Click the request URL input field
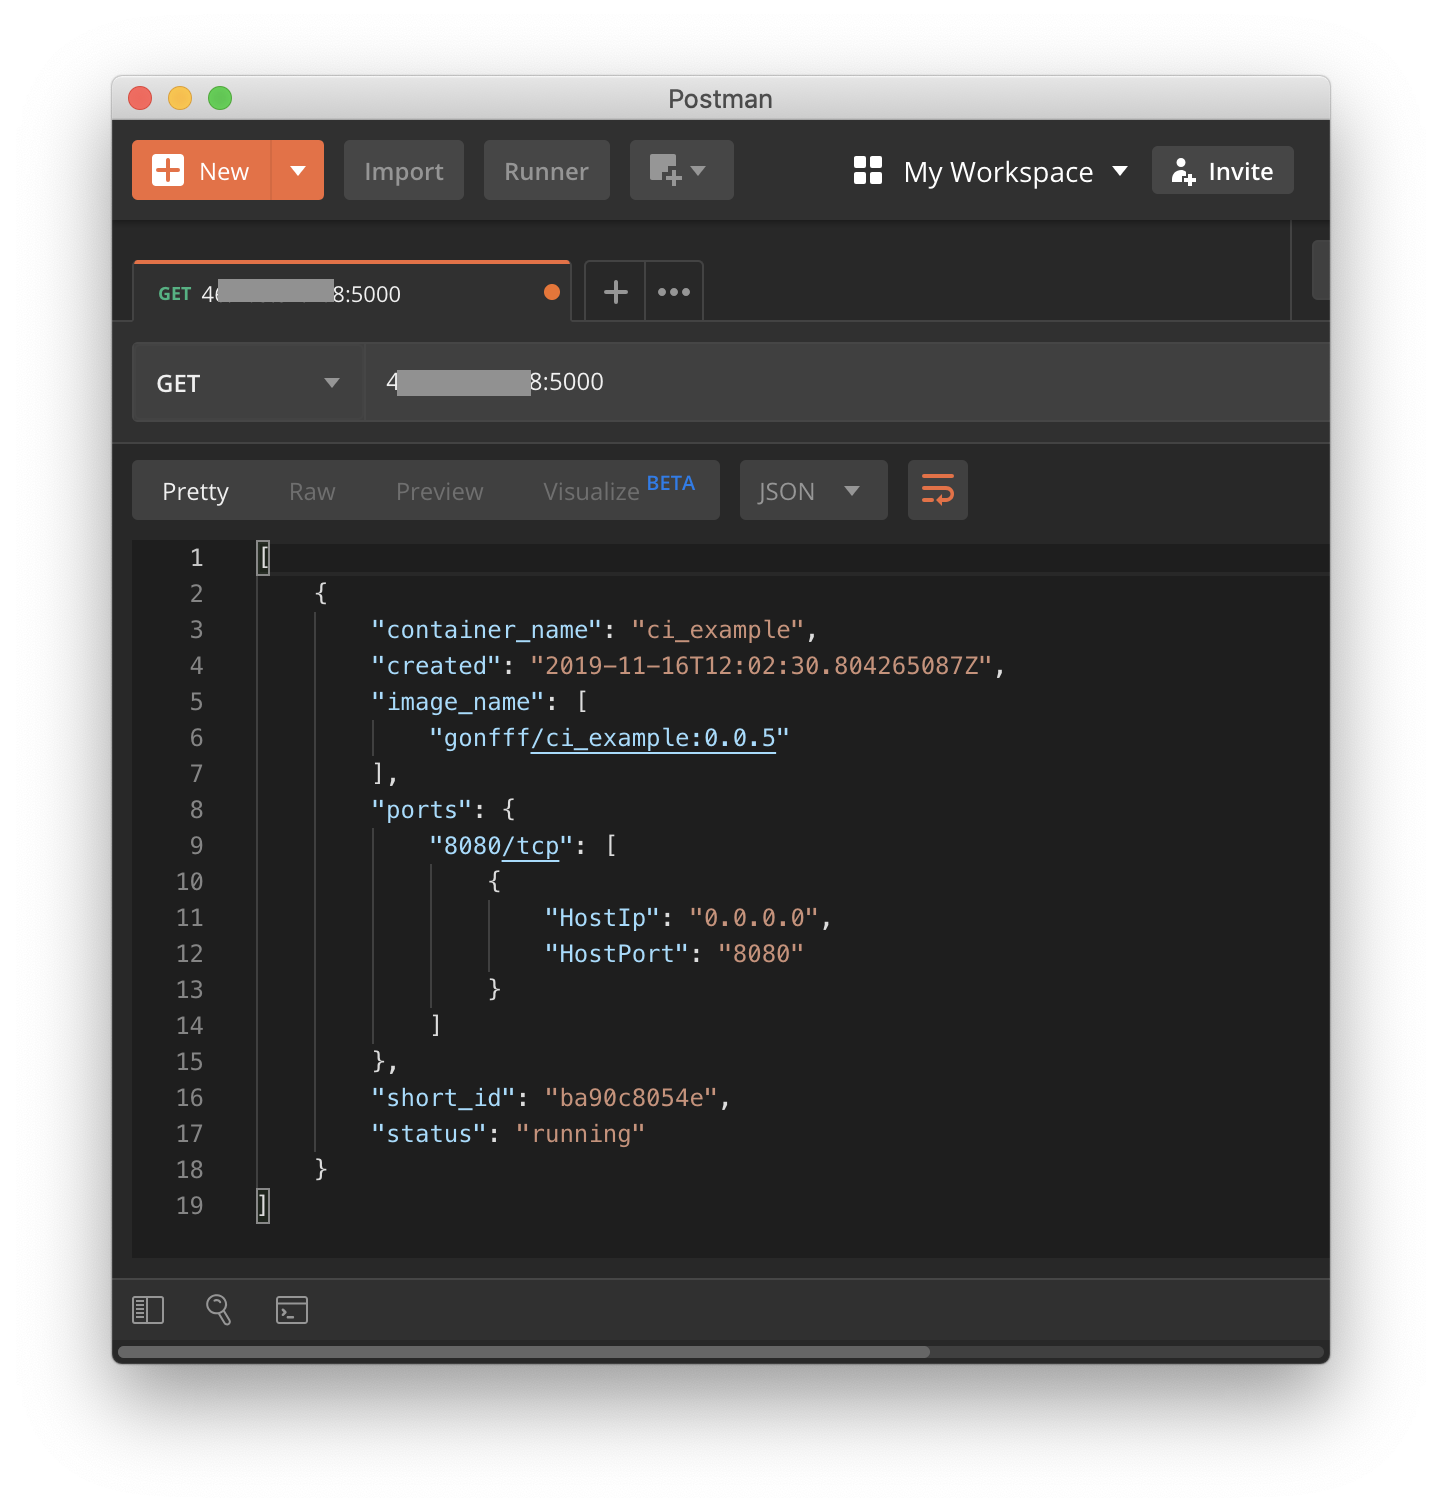 pos(700,381)
